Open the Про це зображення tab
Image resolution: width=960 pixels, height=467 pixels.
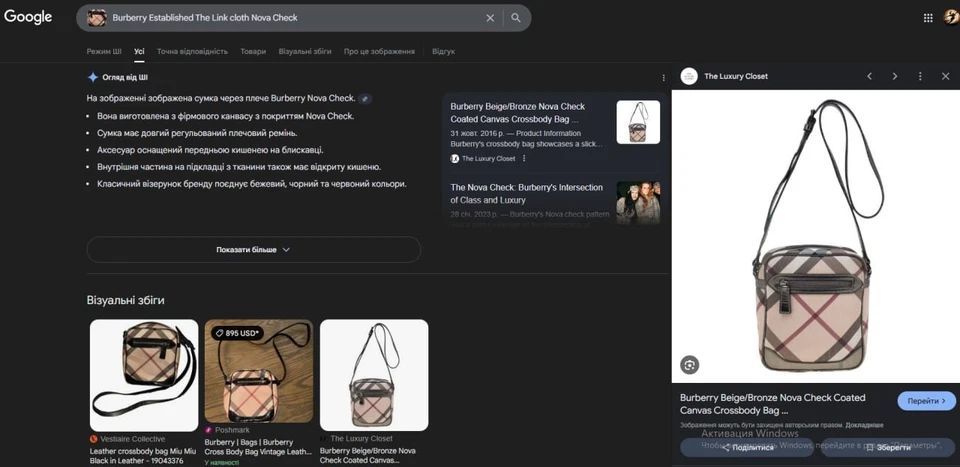(x=379, y=51)
